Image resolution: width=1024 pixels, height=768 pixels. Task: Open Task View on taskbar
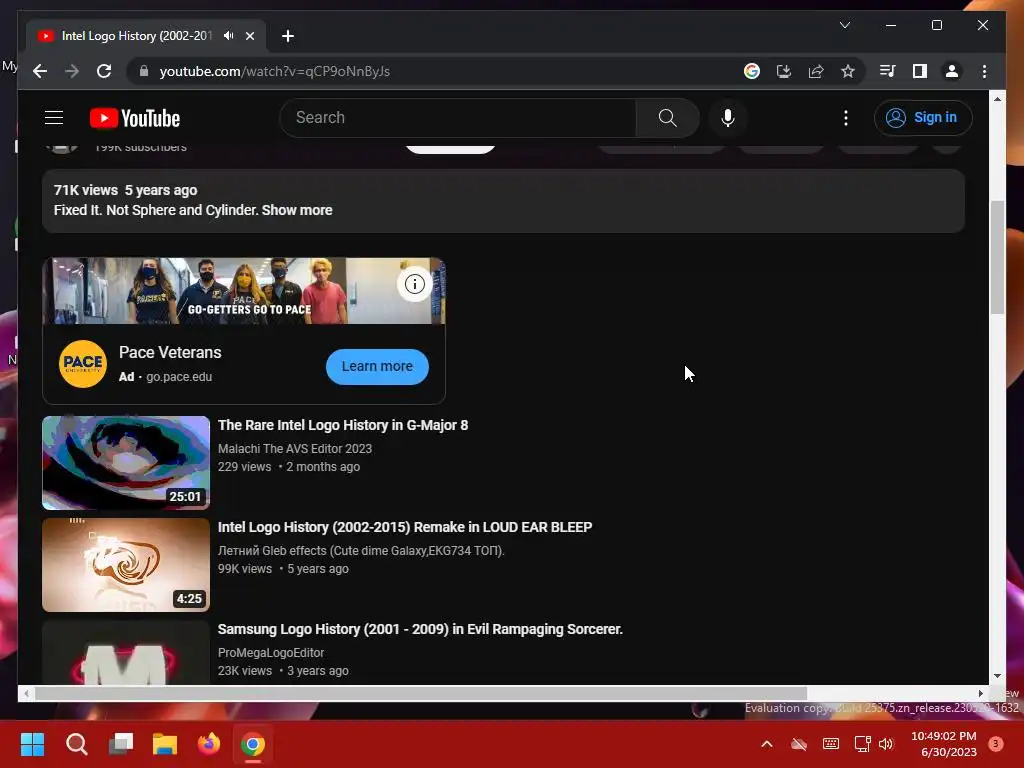(121, 744)
